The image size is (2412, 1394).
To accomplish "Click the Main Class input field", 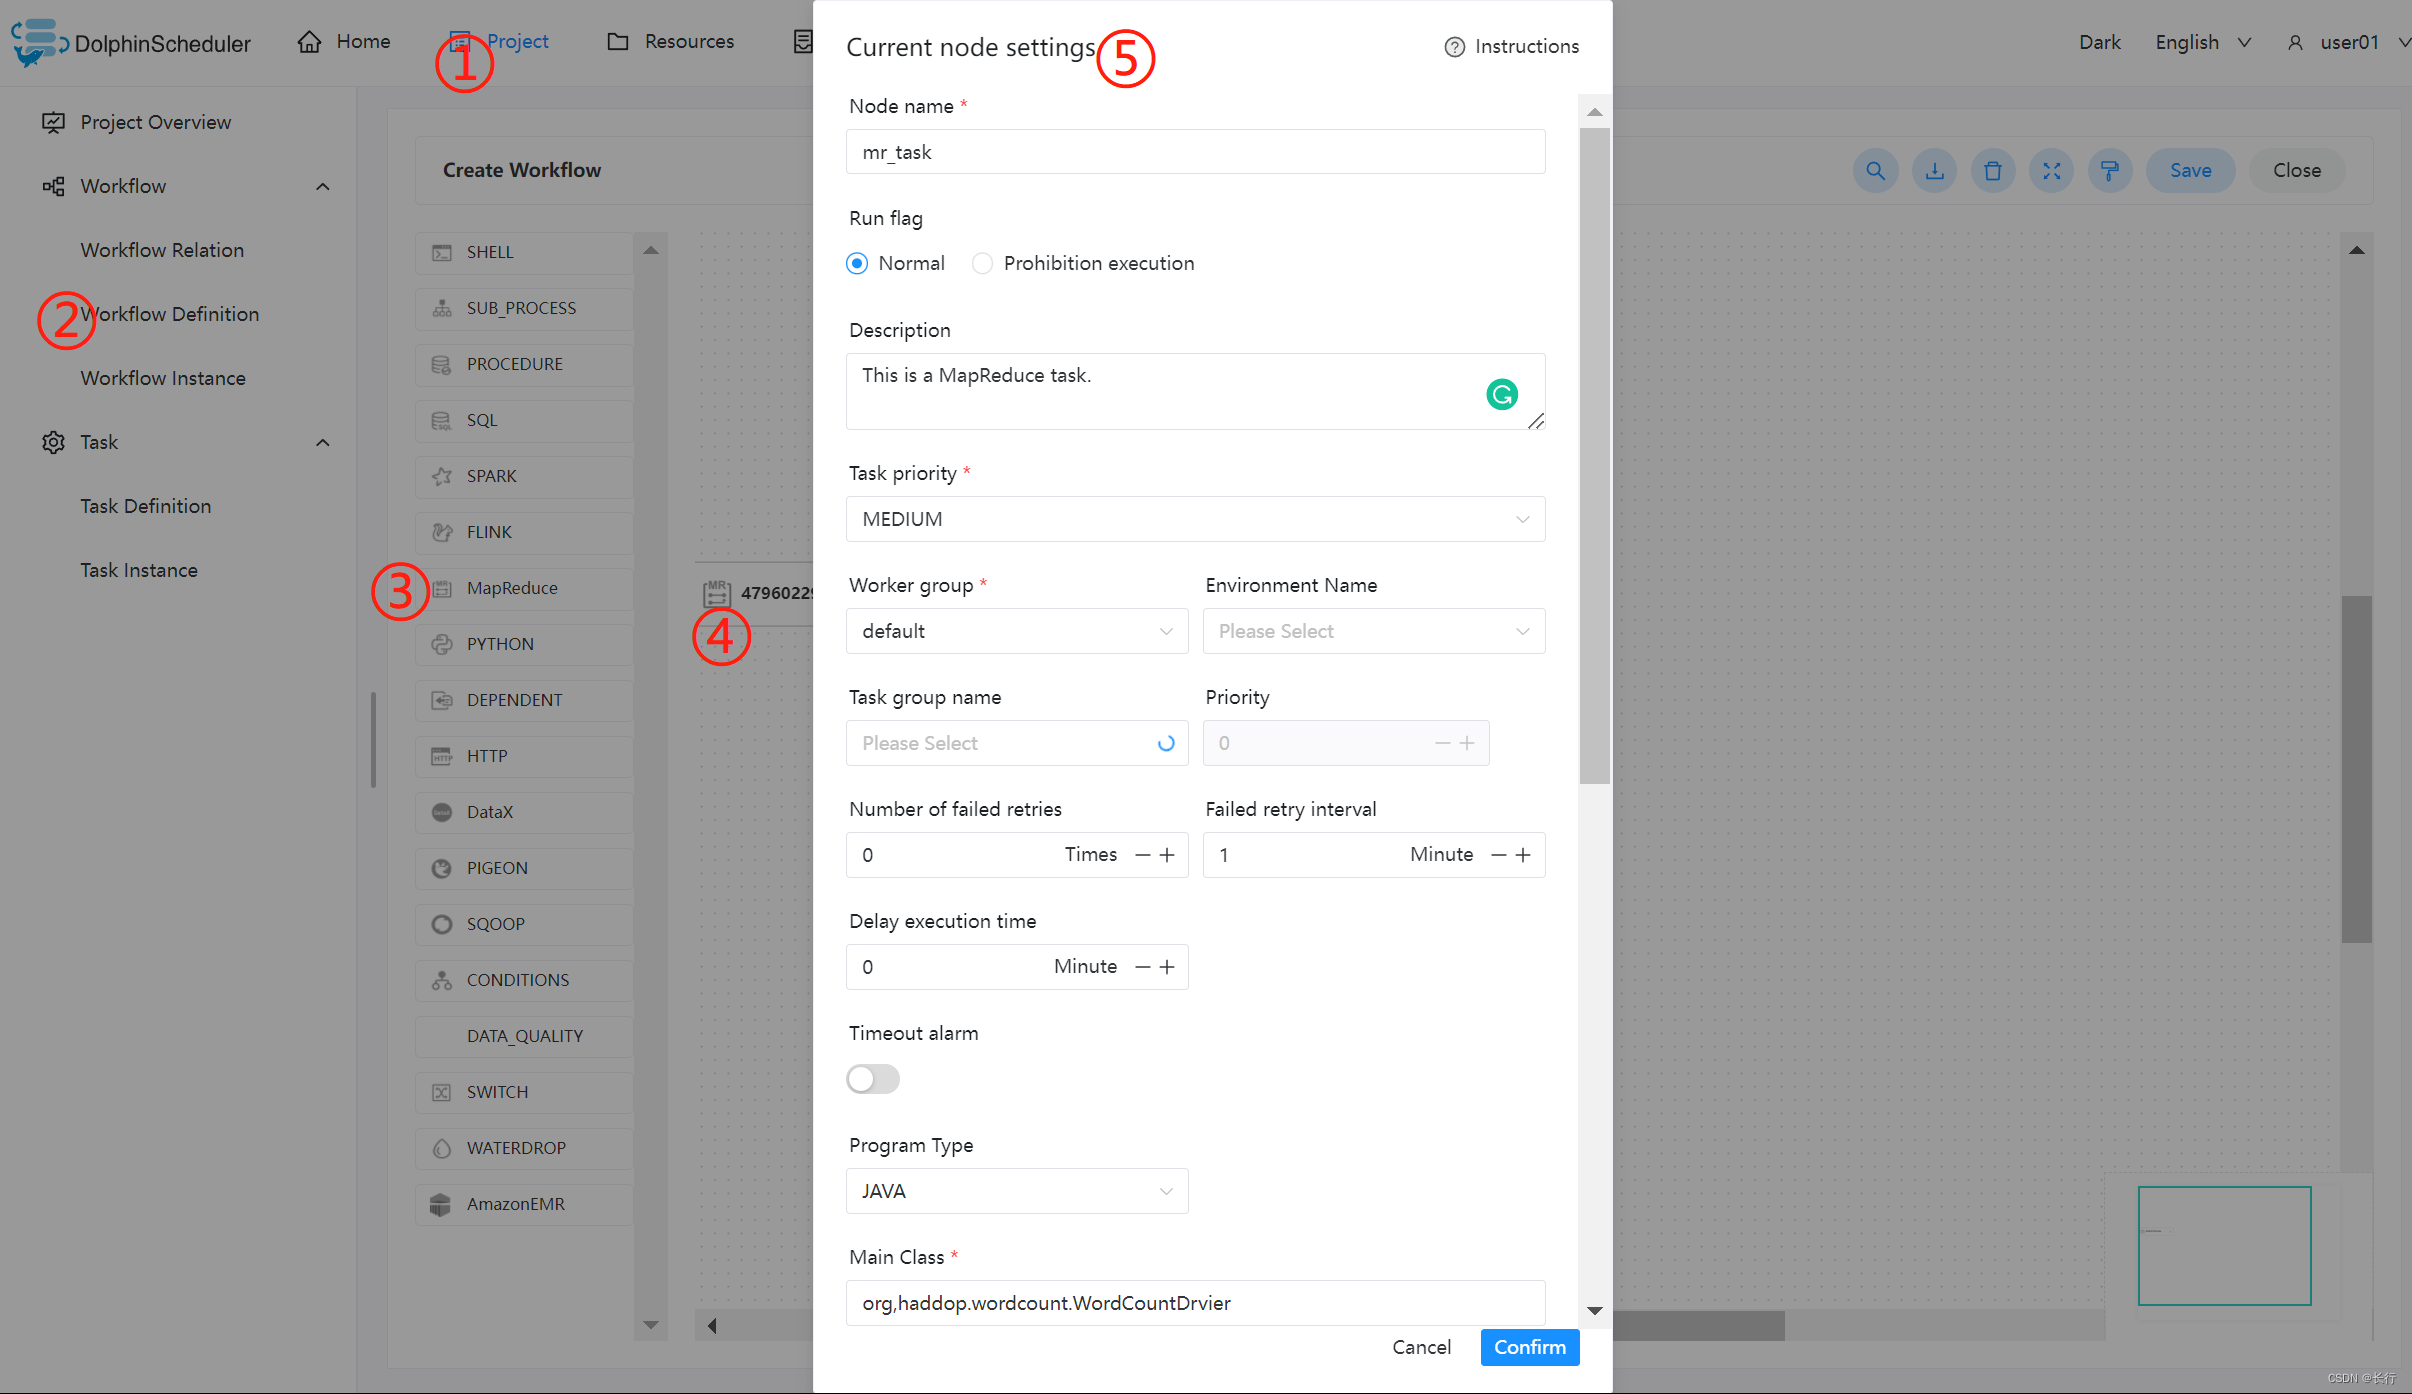I will tap(1196, 1301).
